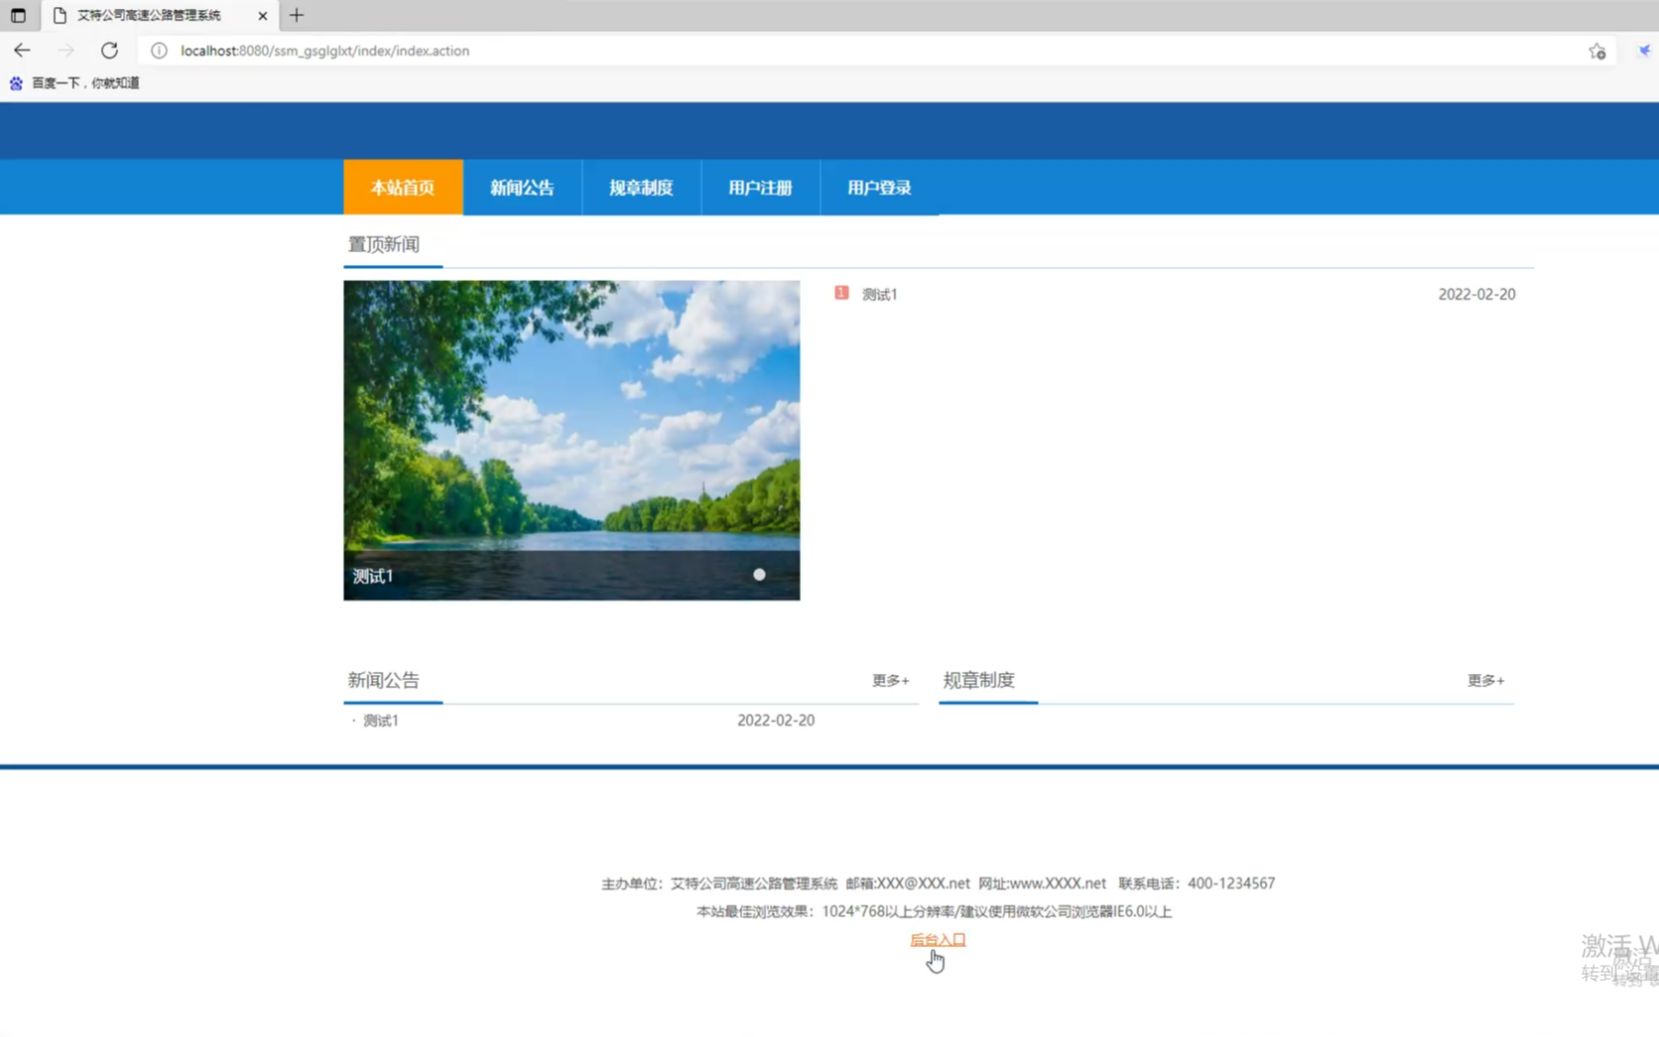Switch to the 本站首页 tab
1659x1037 pixels.
click(x=402, y=187)
